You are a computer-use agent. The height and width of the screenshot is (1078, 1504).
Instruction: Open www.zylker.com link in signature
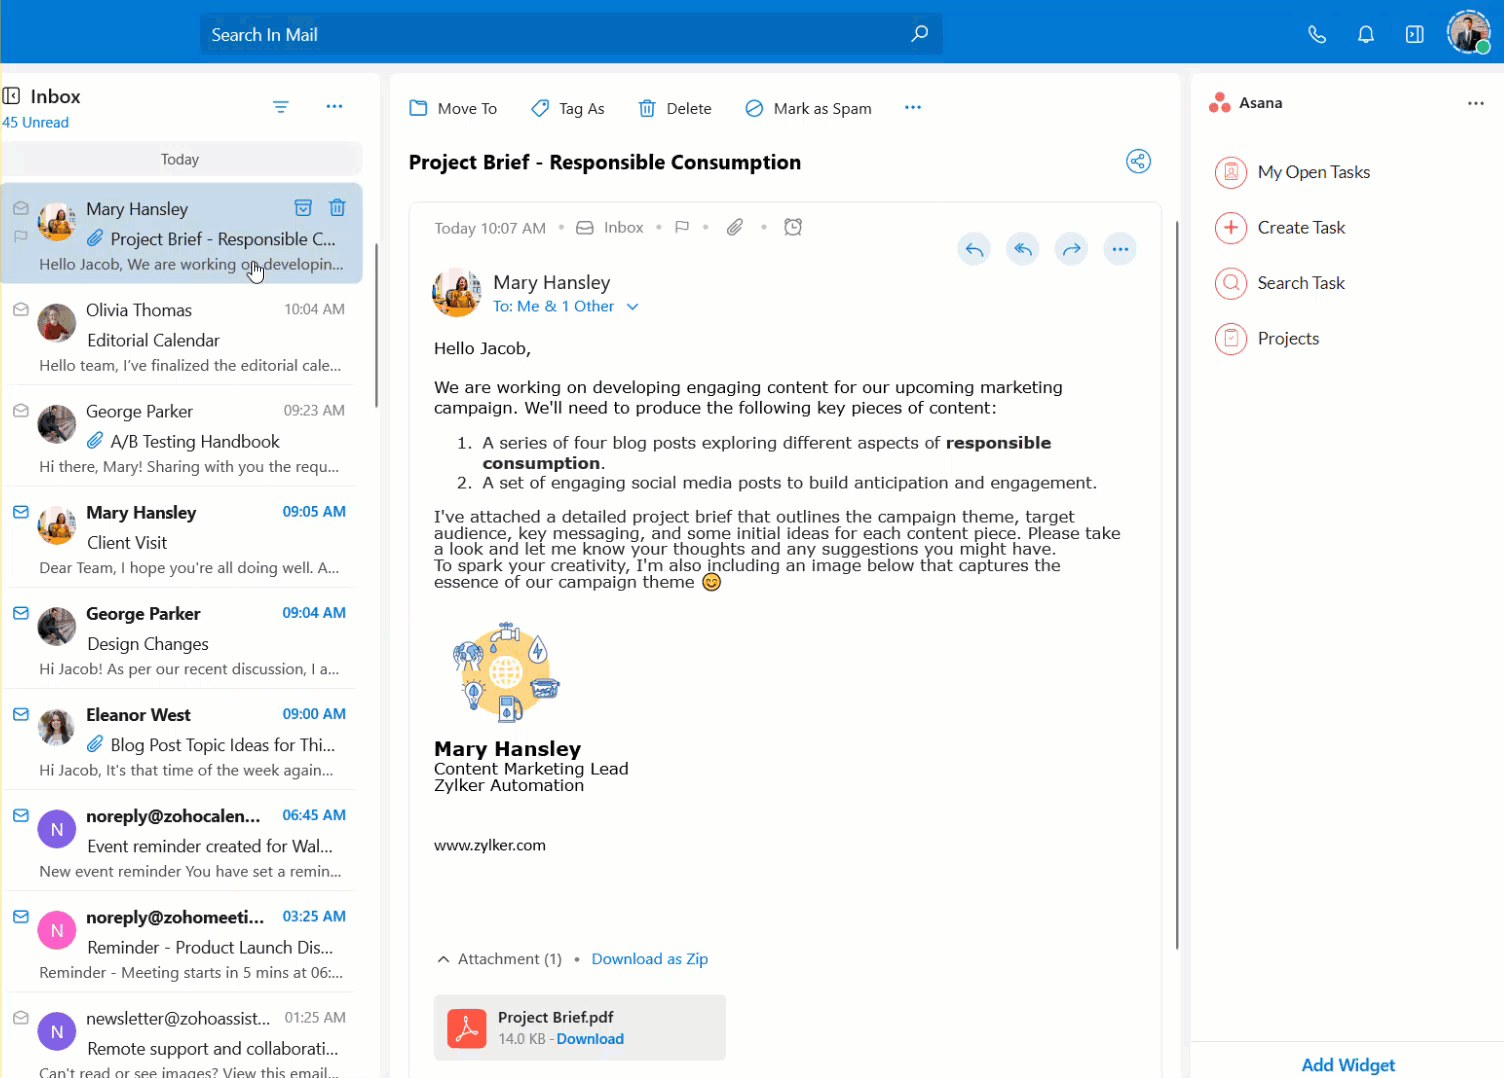point(490,845)
